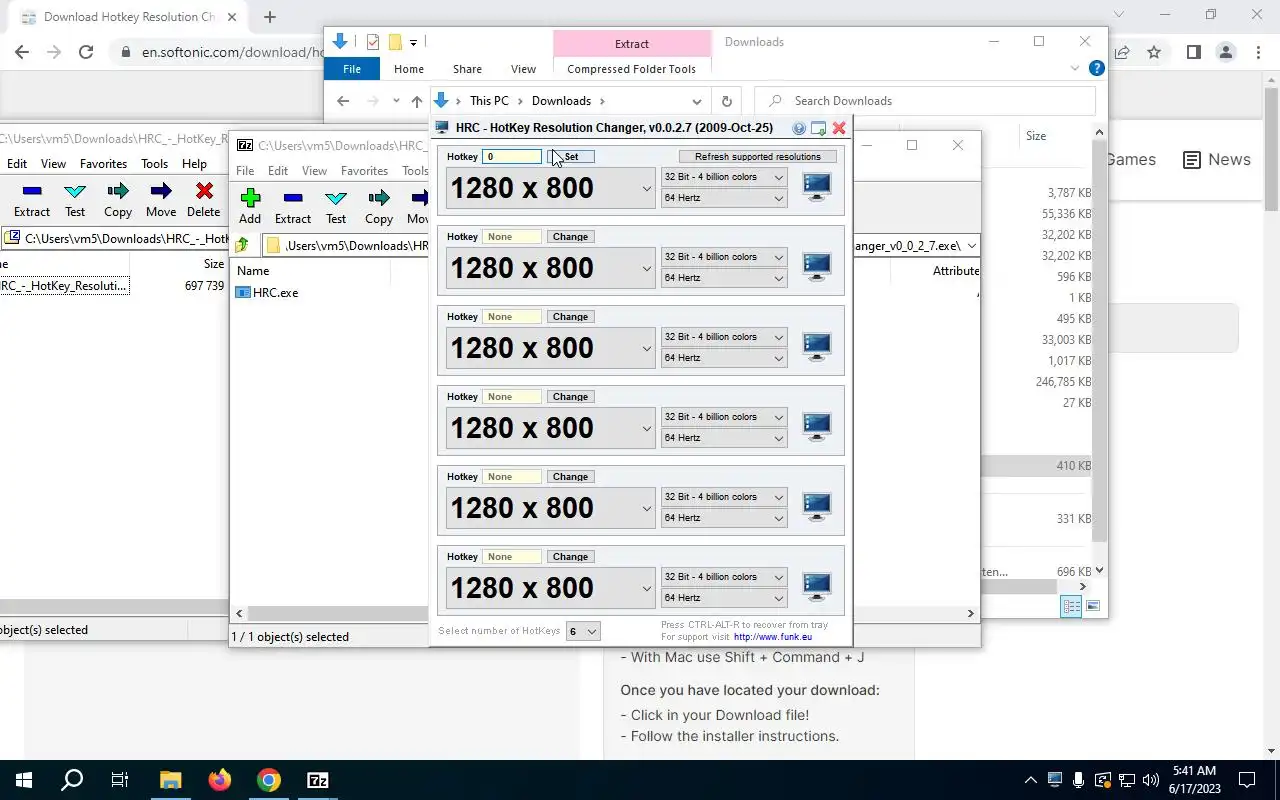The width and height of the screenshot is (1280, 800).
Task: Open Select number of HotKeys dropdown
Action: pos(583,631)
